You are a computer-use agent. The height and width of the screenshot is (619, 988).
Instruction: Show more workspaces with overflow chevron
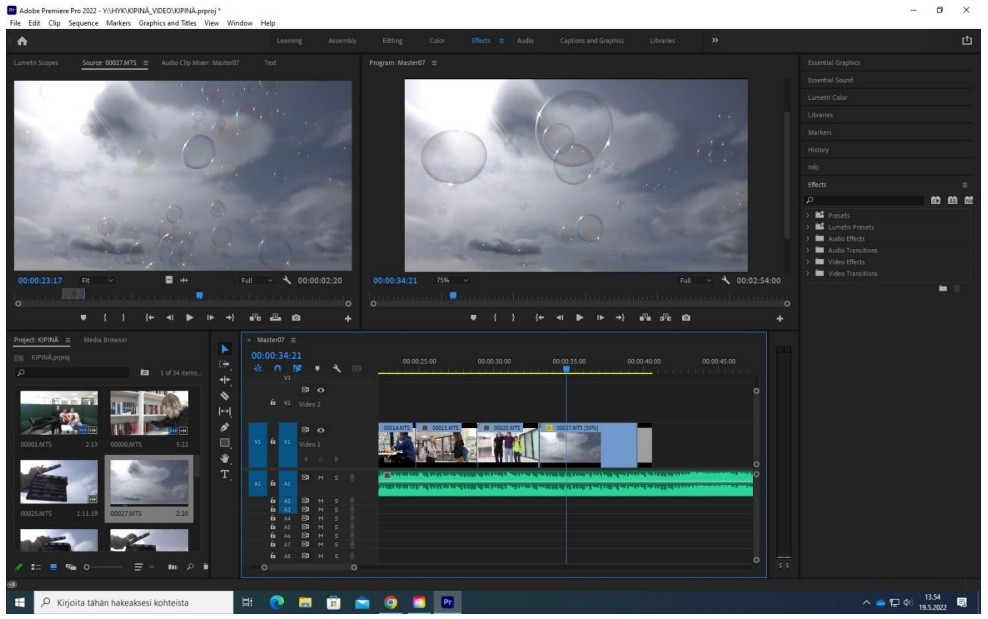(715, 40)
